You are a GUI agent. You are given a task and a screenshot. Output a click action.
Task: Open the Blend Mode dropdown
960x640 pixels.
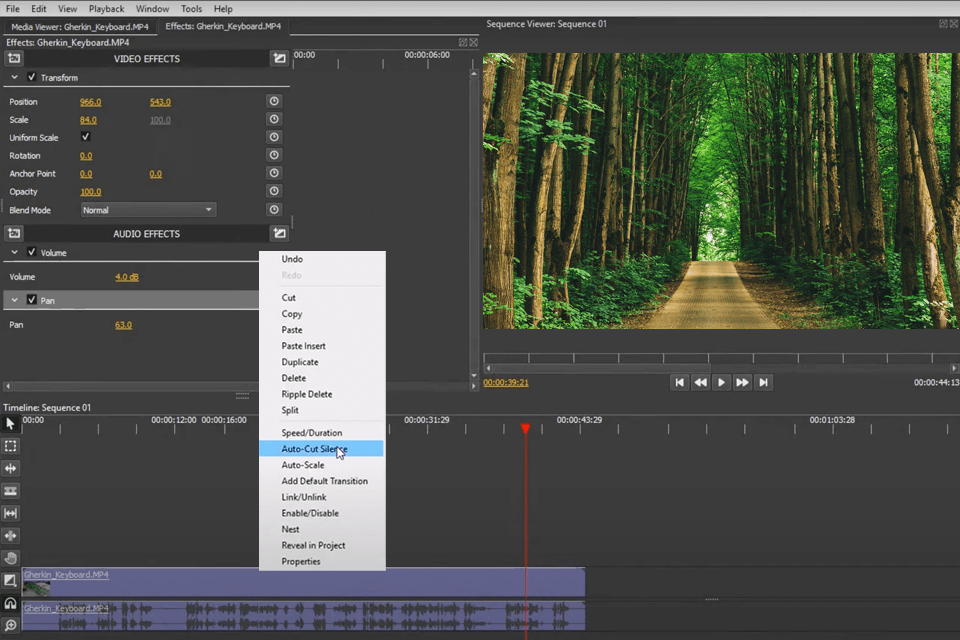pyautogui.click(x=148, y=210)
